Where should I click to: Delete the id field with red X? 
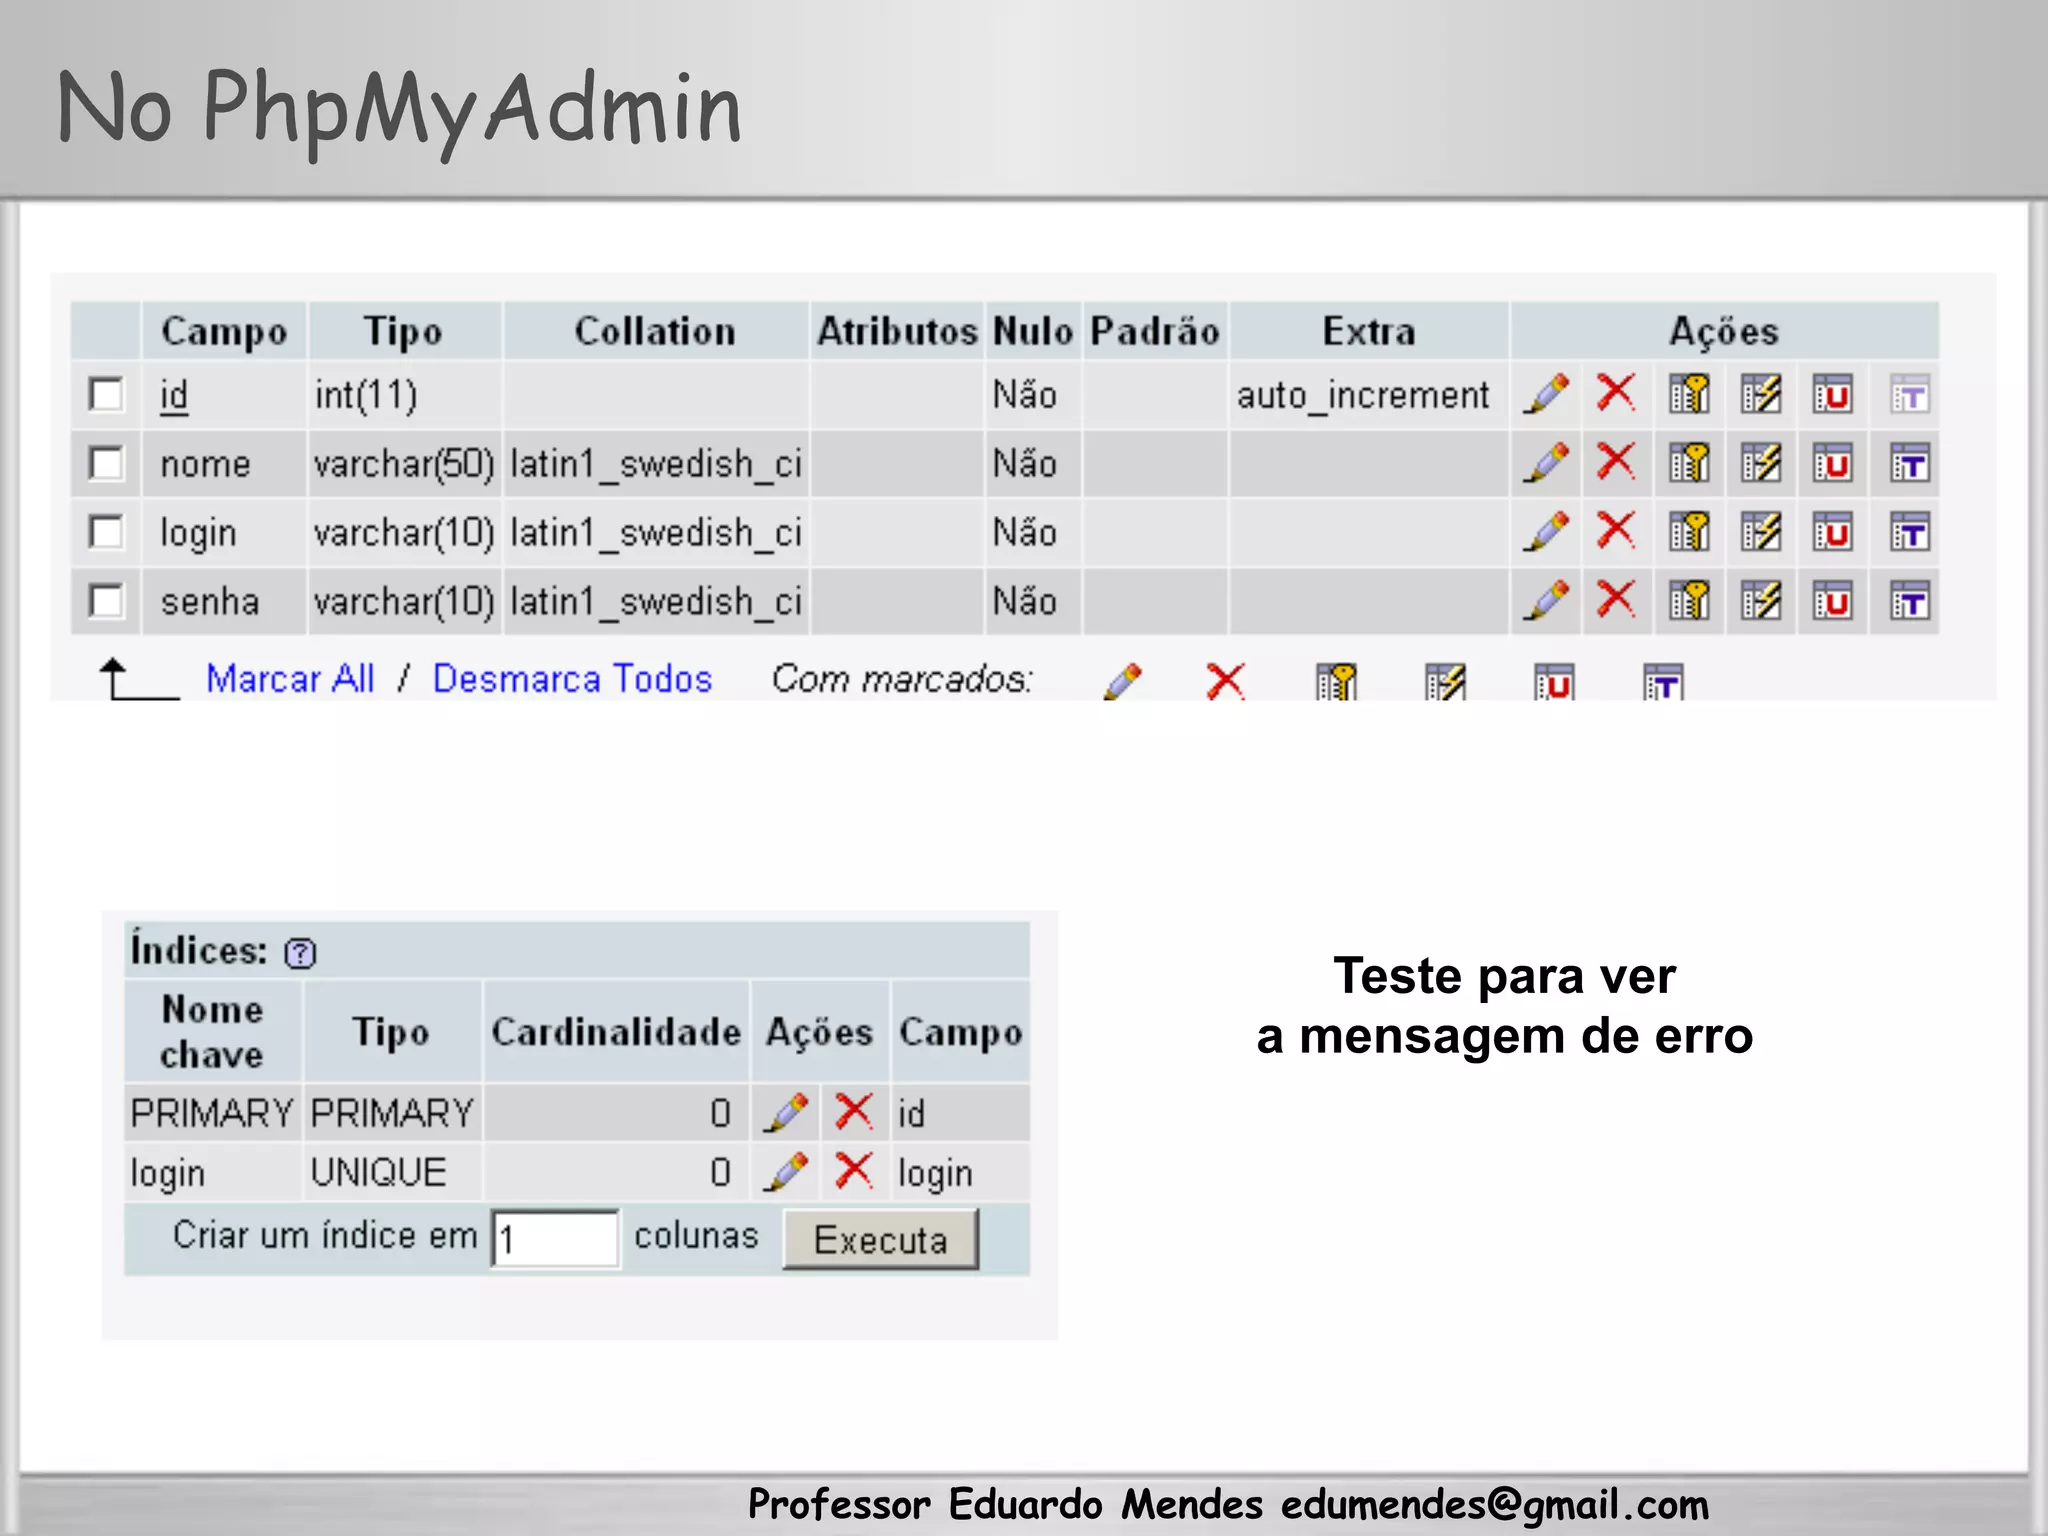tap(1616, 393)
